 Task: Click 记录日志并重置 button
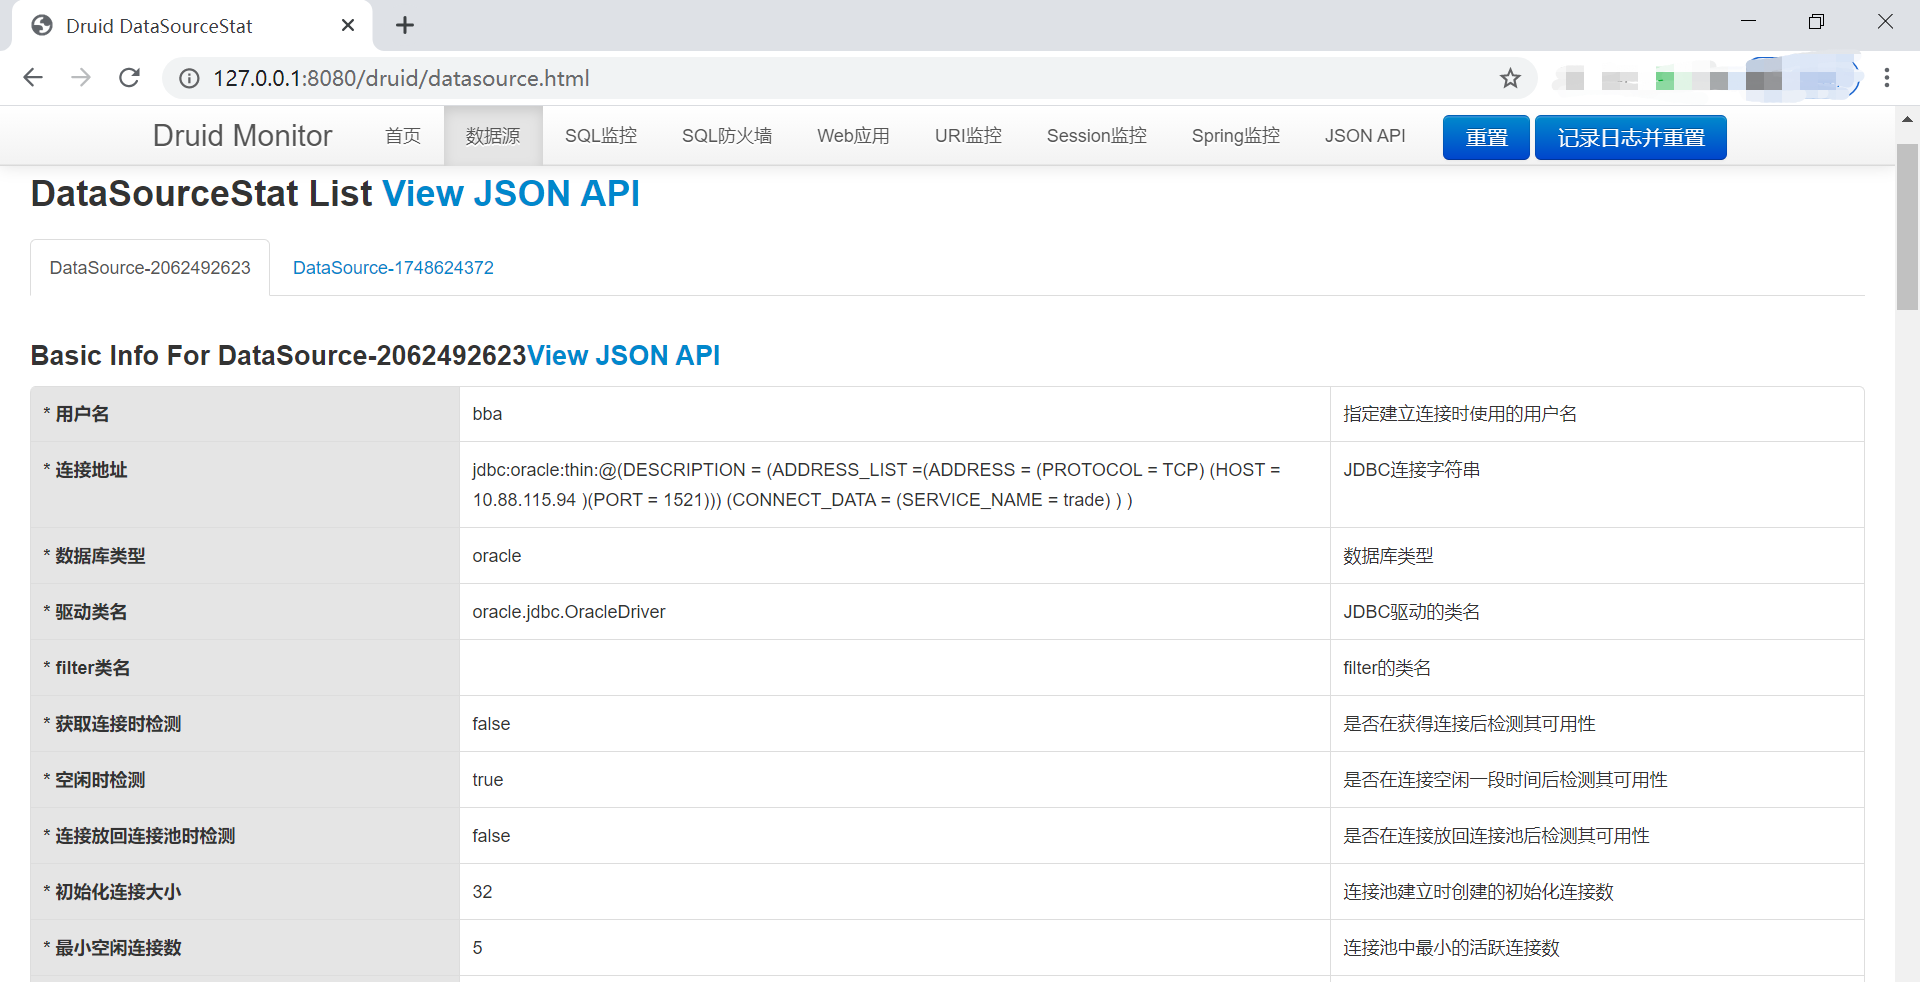tap(1631, 138)
